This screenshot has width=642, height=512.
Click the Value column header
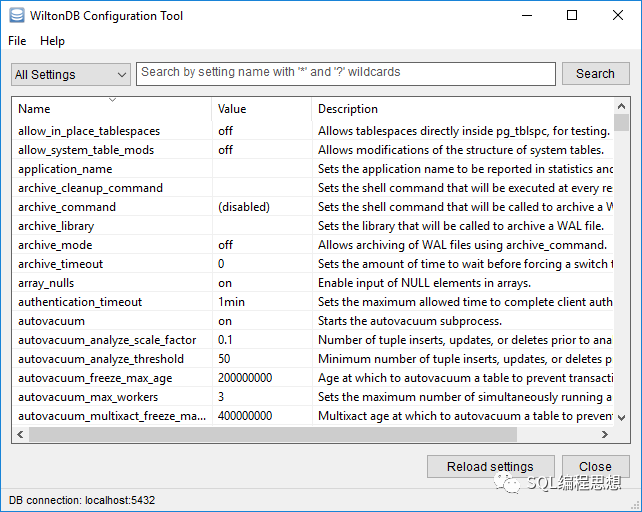[261, 109]
